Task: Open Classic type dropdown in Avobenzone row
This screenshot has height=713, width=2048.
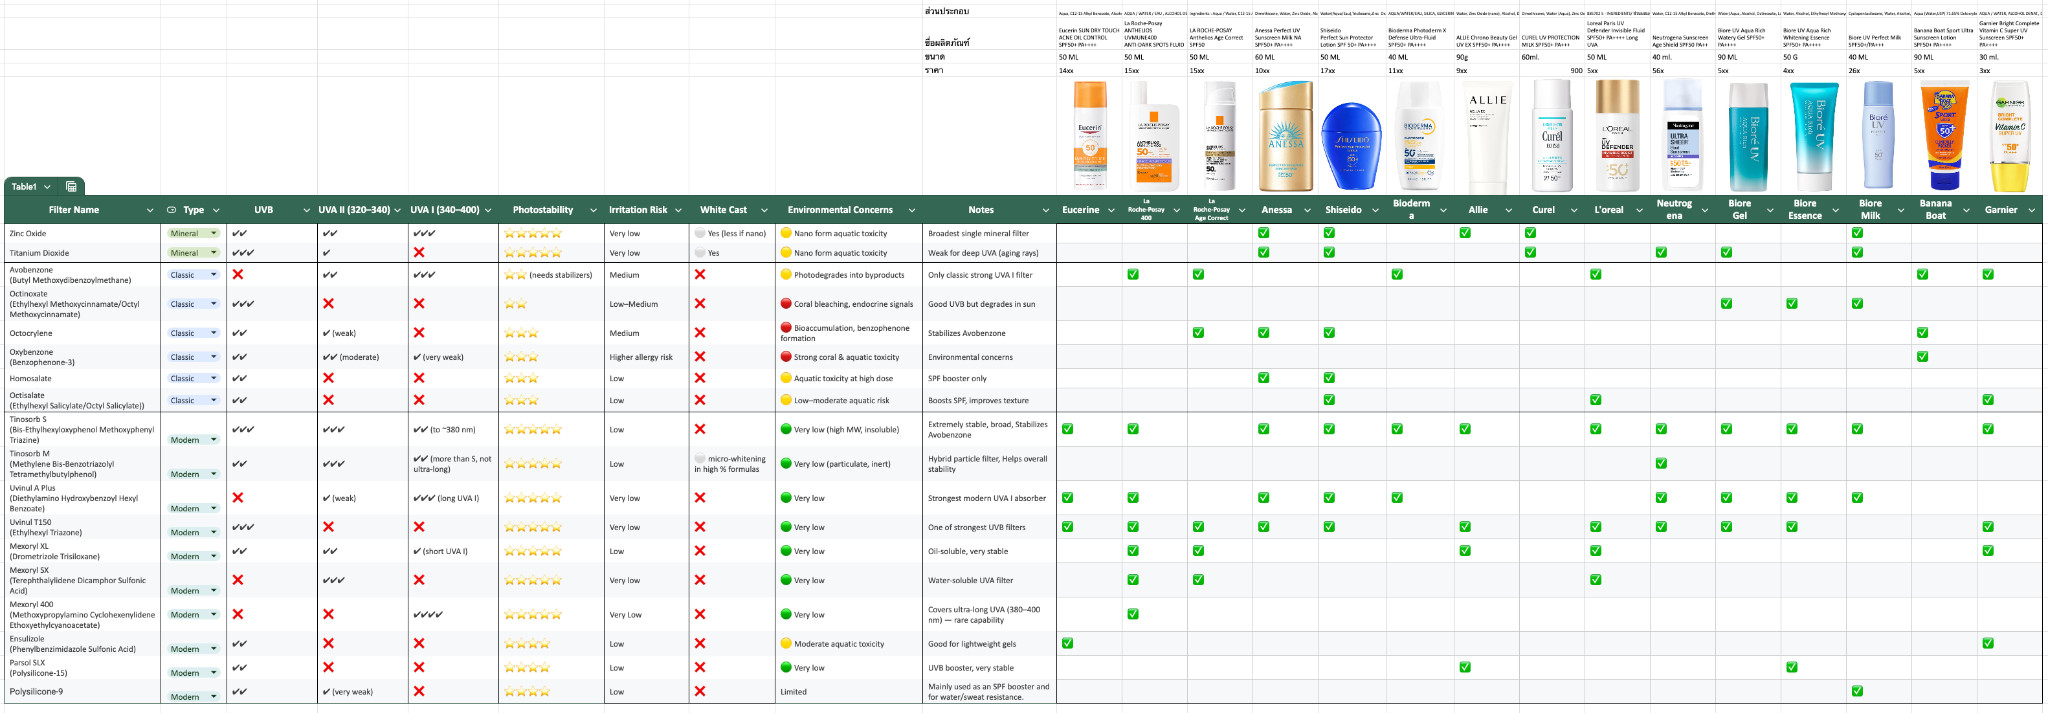Action: (213, 275)
